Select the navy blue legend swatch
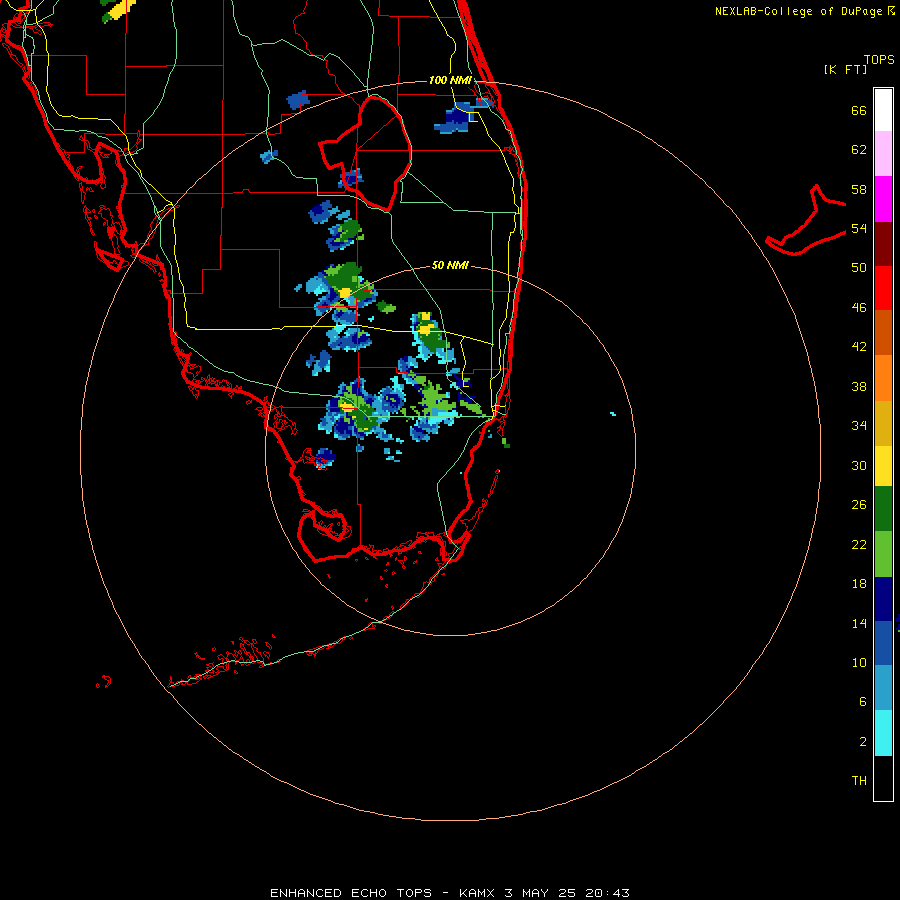 pos(883,599)
